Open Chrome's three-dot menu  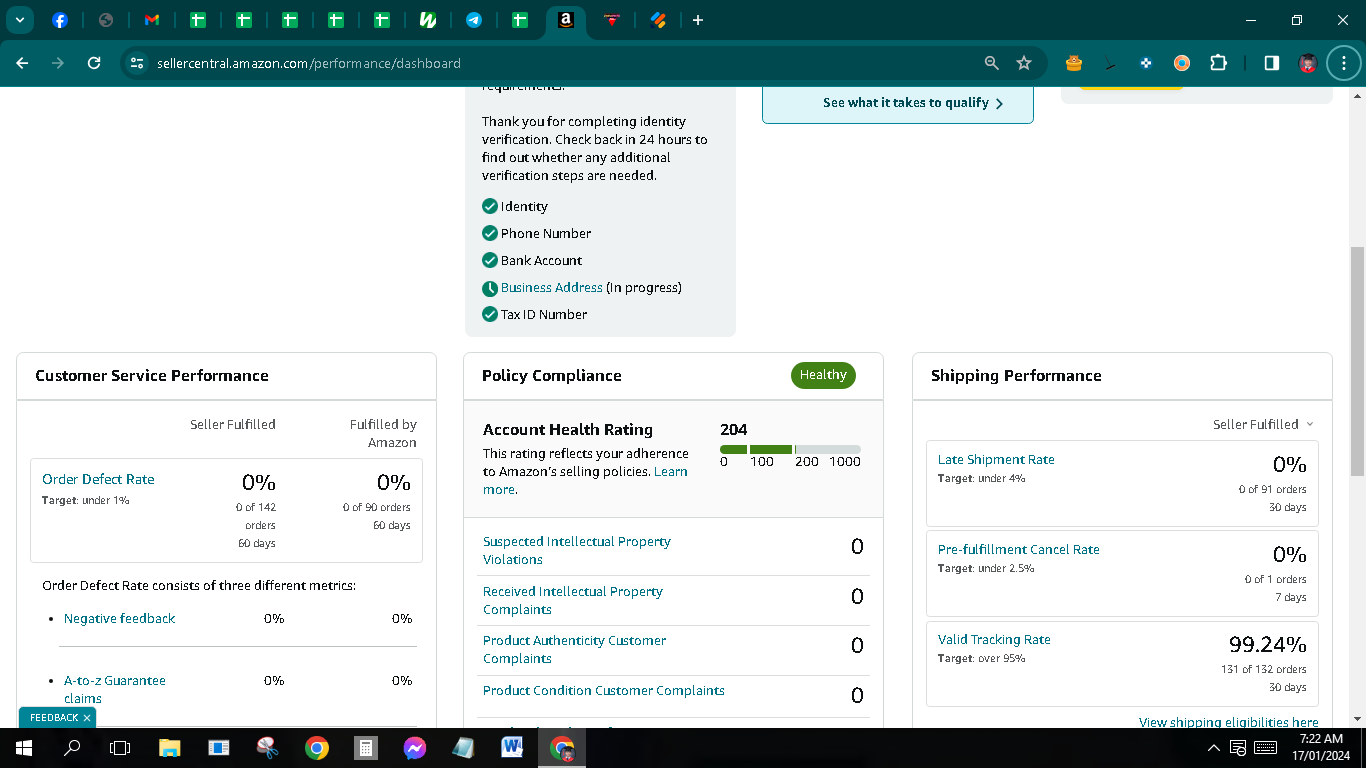click(x=1343, y=63)
